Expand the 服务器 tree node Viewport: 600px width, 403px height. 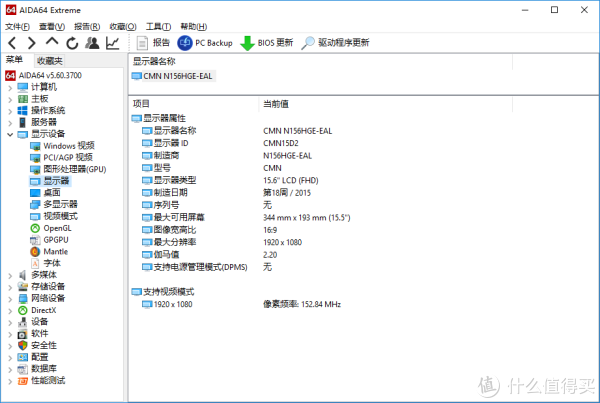[x=10, y=123]
